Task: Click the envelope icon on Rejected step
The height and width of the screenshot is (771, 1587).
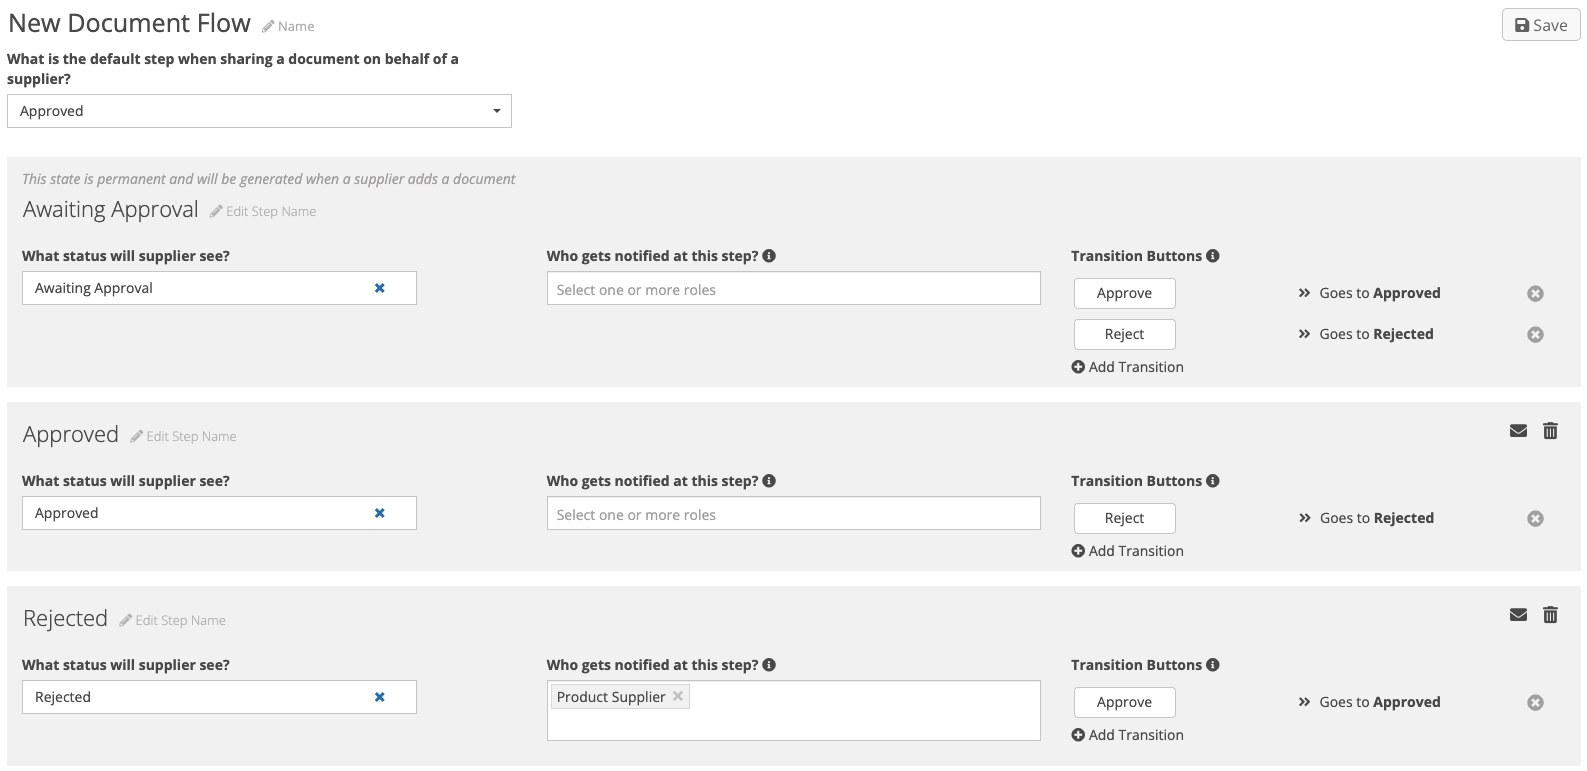Action: [1518, 615]
